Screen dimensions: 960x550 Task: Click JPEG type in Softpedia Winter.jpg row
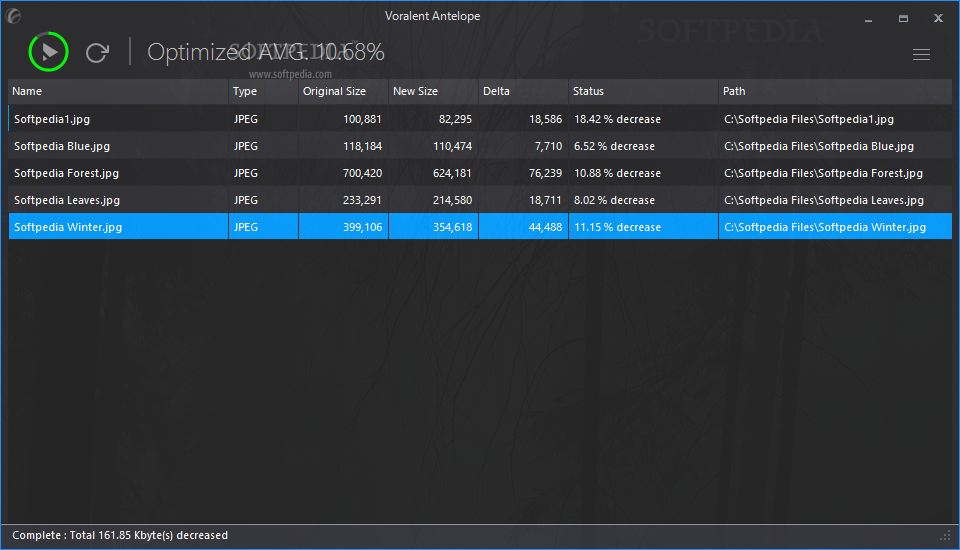[x=246, y=227]
